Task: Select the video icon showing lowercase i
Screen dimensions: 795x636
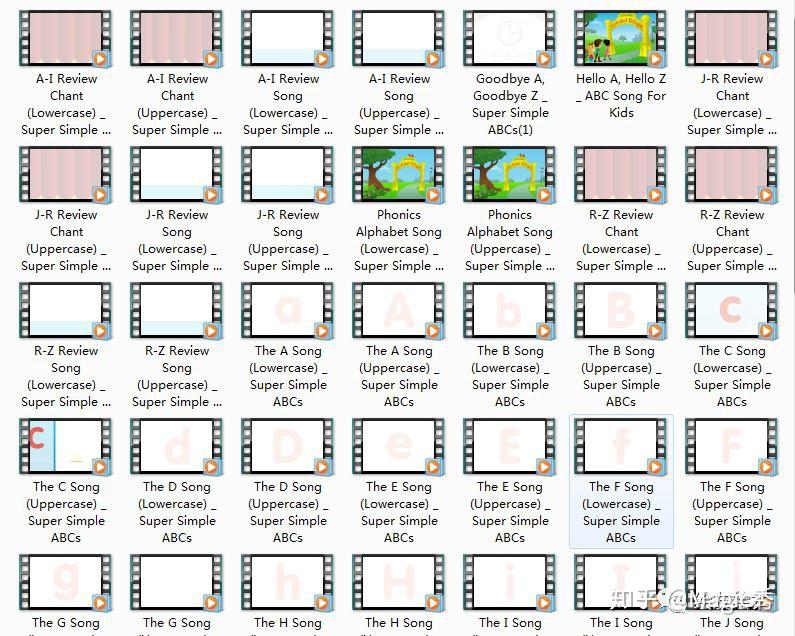Action: 510,582
